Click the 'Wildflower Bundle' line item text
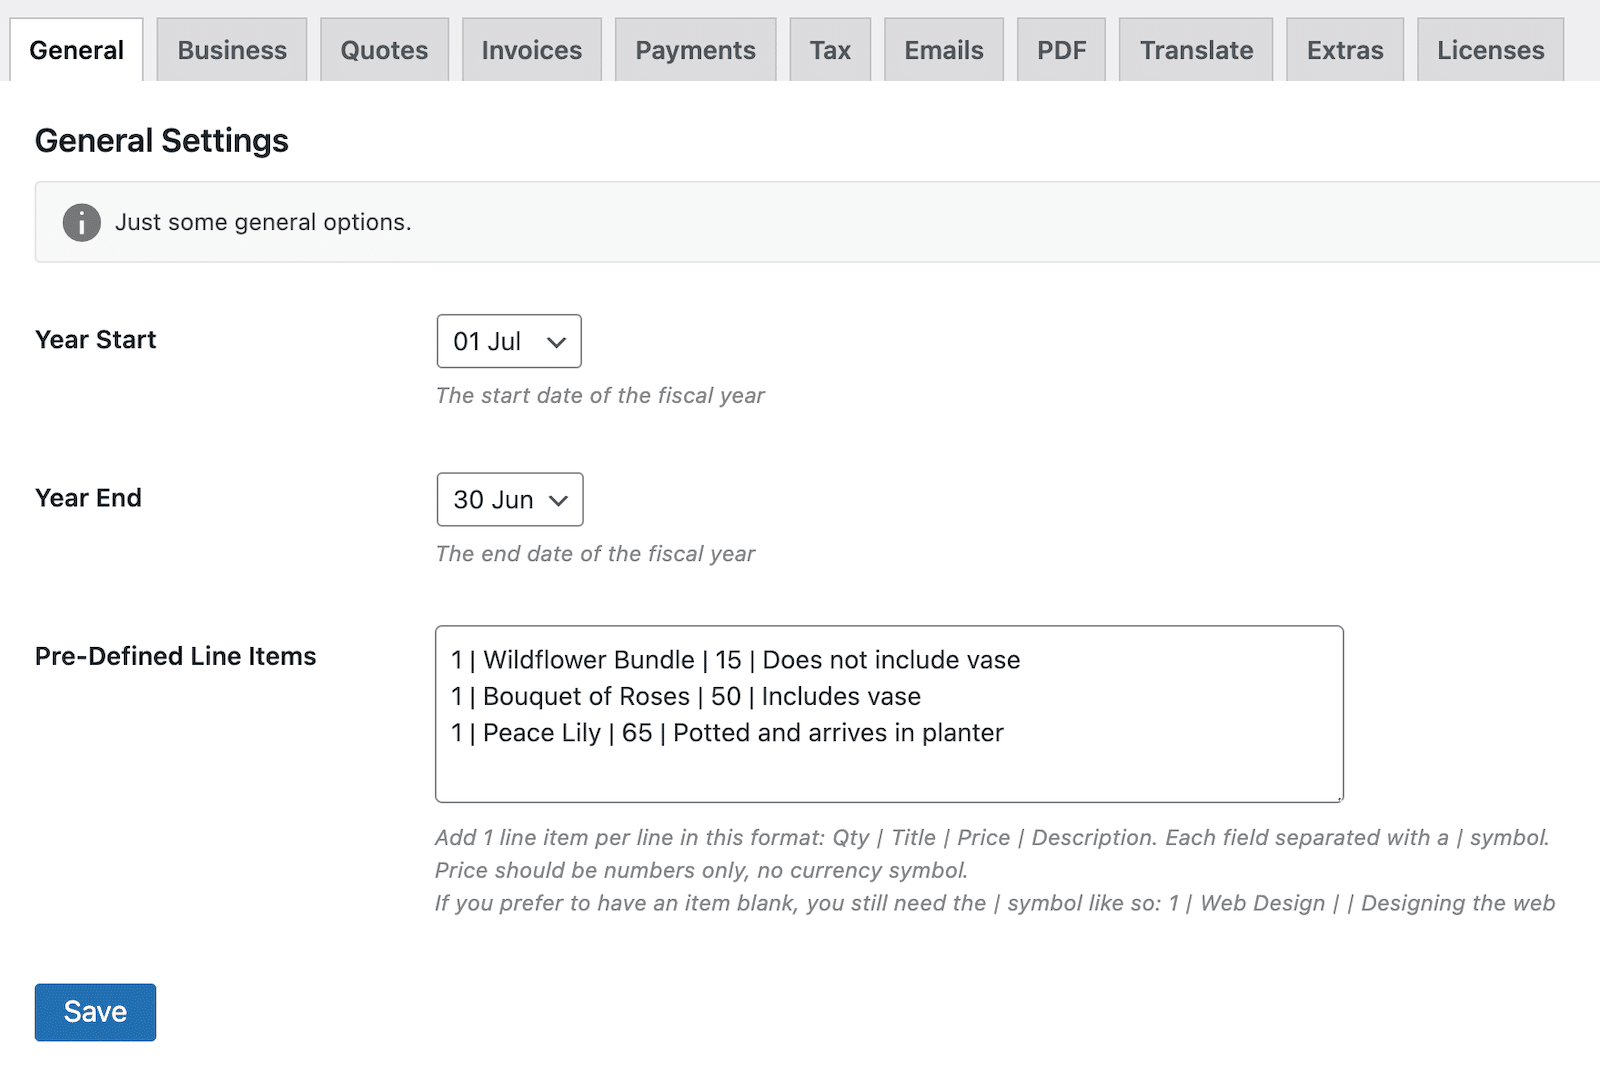 [735, 660]
